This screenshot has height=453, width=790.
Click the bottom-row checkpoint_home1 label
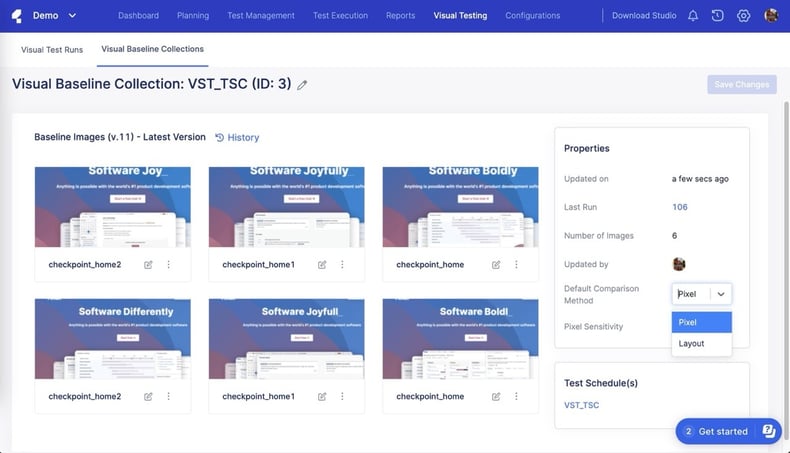click(x=258, y=397)
